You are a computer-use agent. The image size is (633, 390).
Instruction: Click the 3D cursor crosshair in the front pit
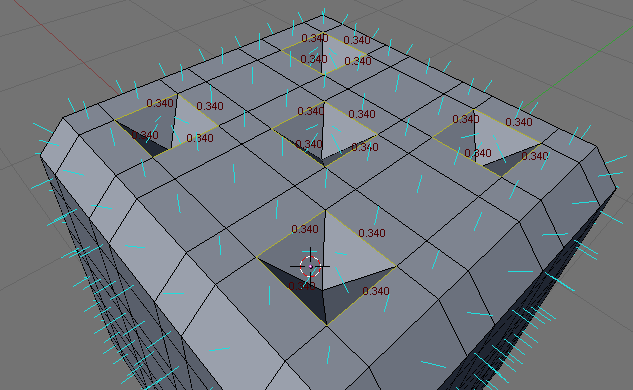310,266
